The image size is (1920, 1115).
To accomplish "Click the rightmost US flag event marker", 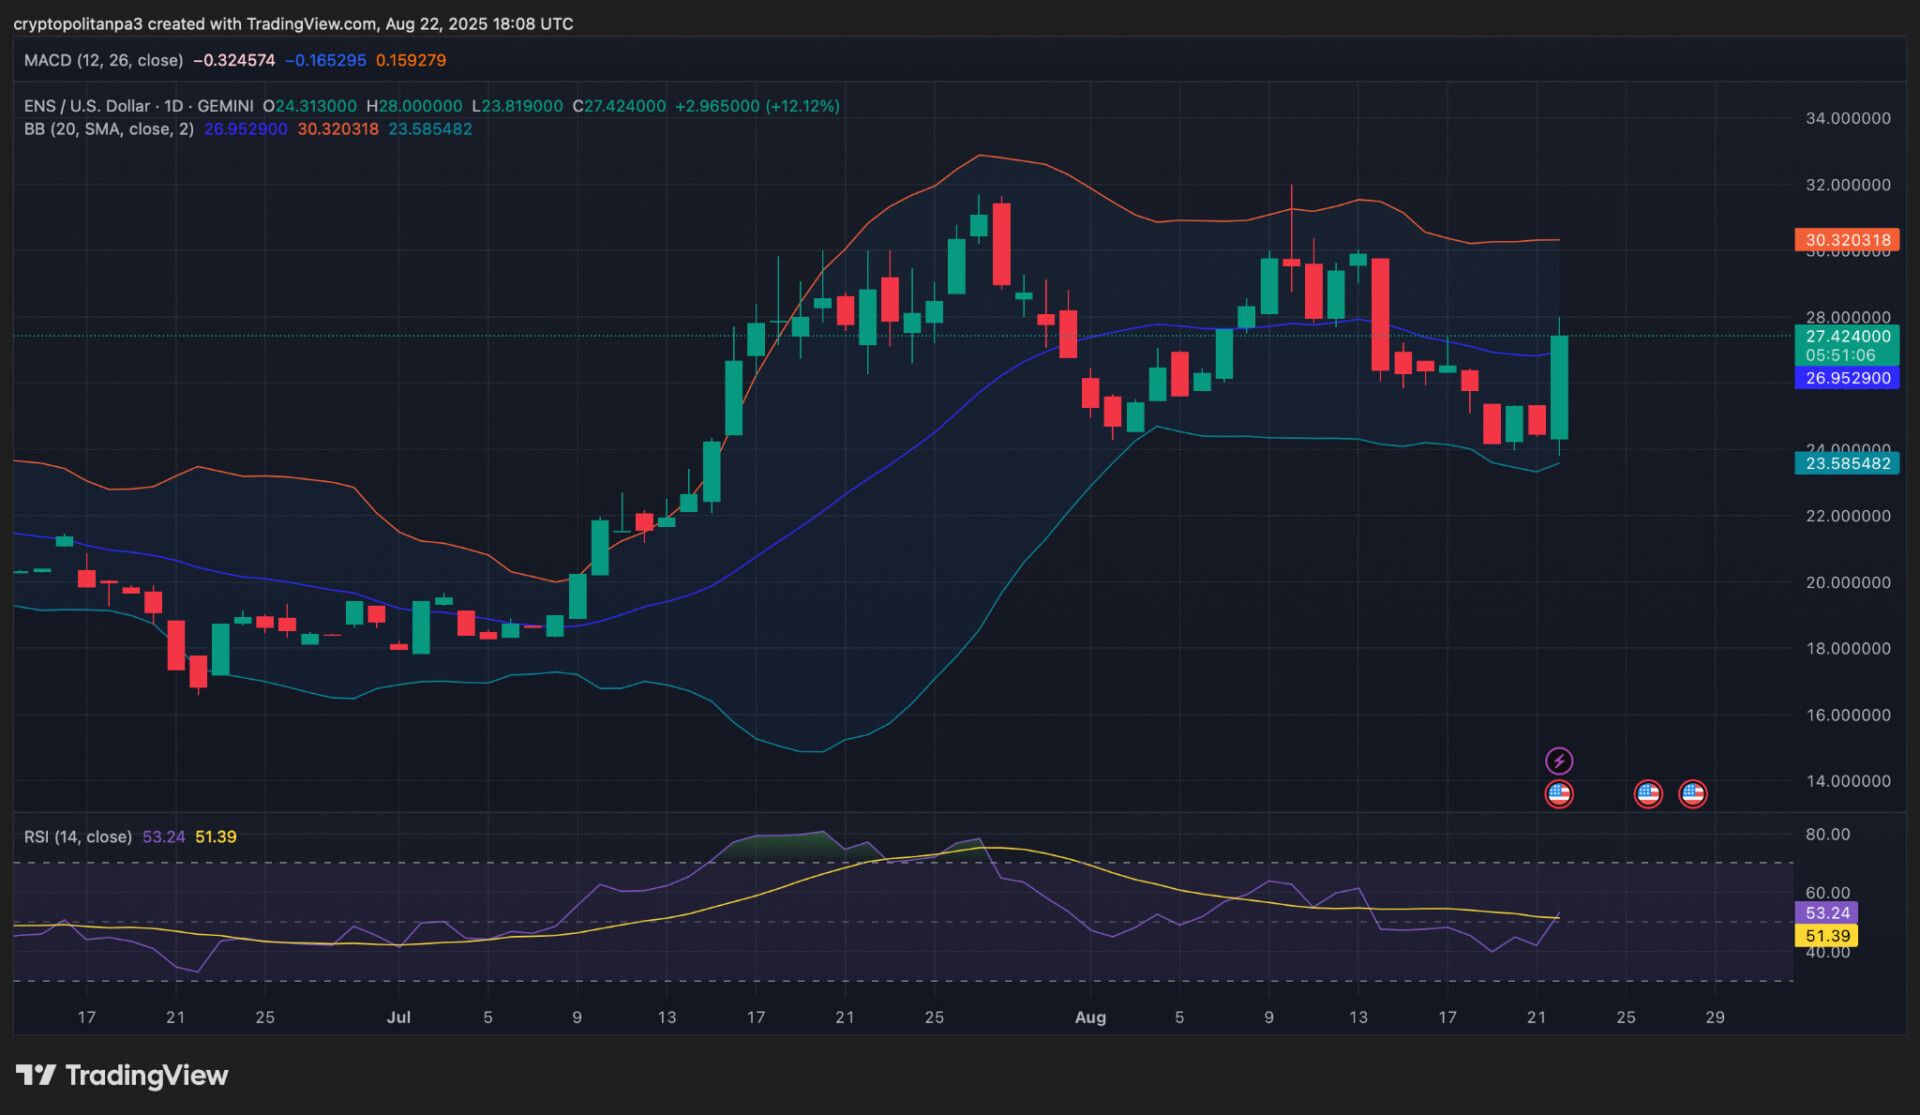I will click(x=1693, y=793).
